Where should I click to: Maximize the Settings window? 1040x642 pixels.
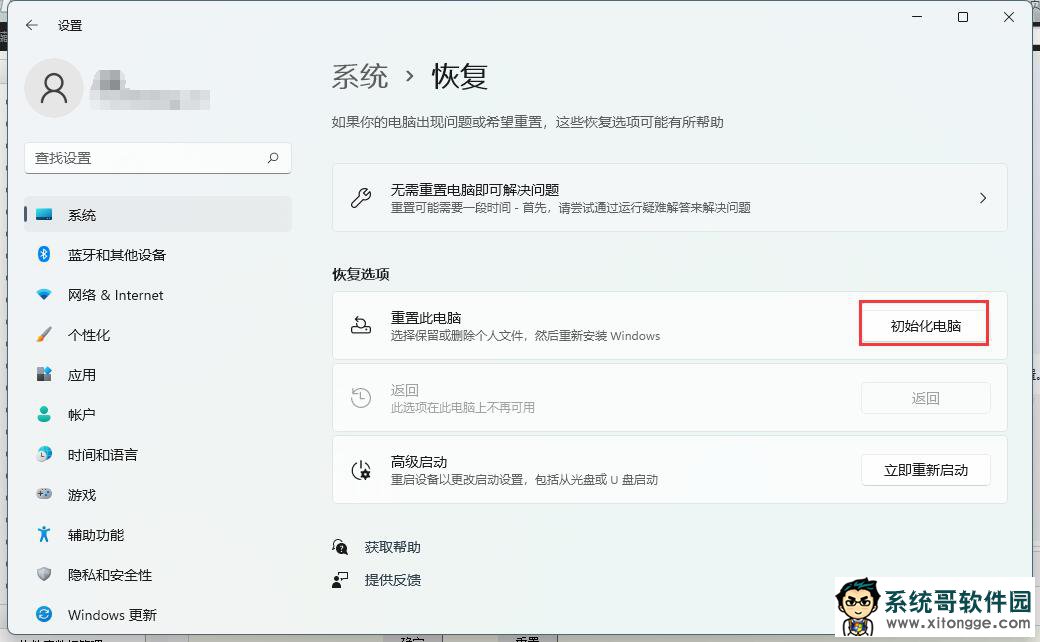click(963, 17)
